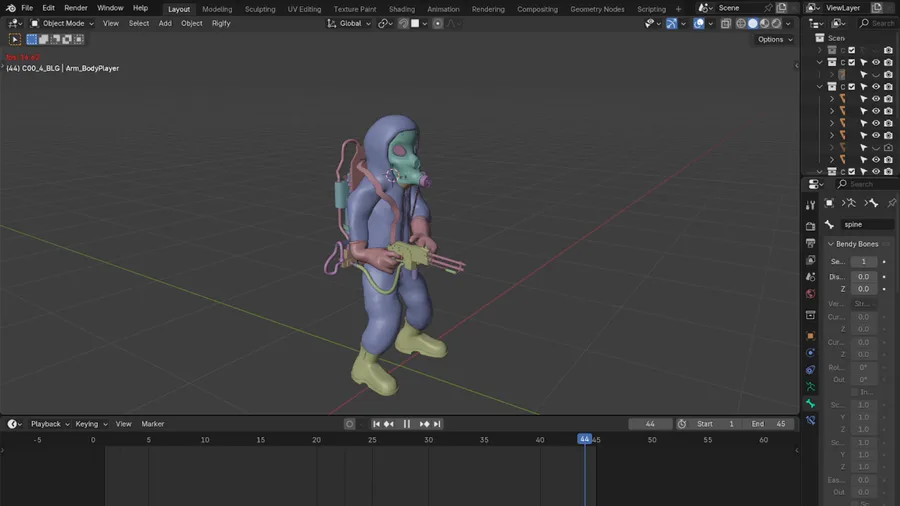This screenshot has height=506, width=900.
Task: Switch to wireframe viewport shading
Action: 741,24
